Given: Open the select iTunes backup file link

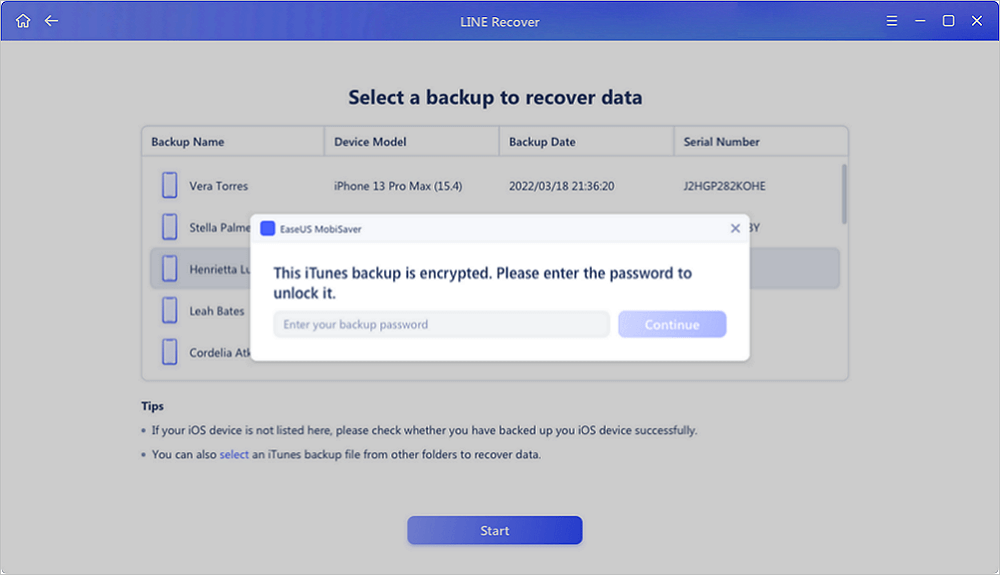Looking at the screenshot, I should [x=234, y=455].
